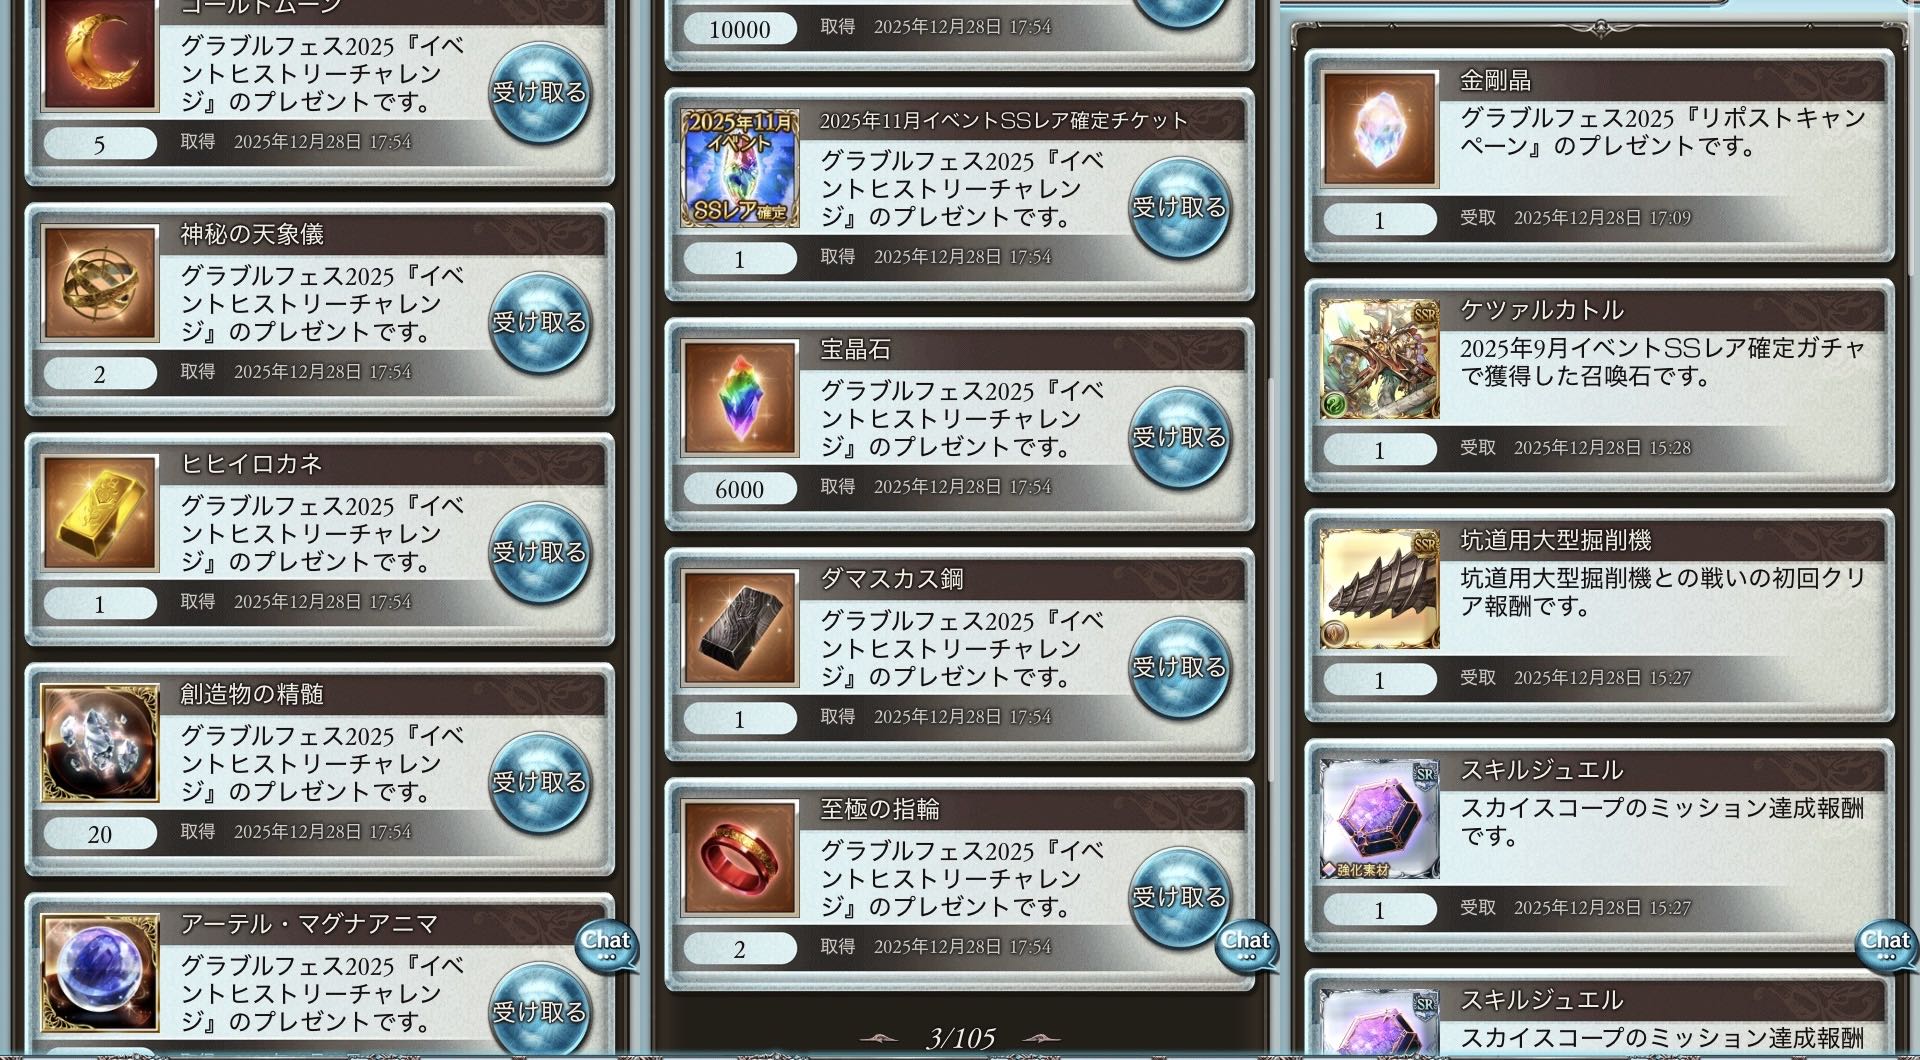1920x1060 pixels.
Task: Claim the ダマスカス鋼 with 受け取る button
Action: tap(1179, 667)
